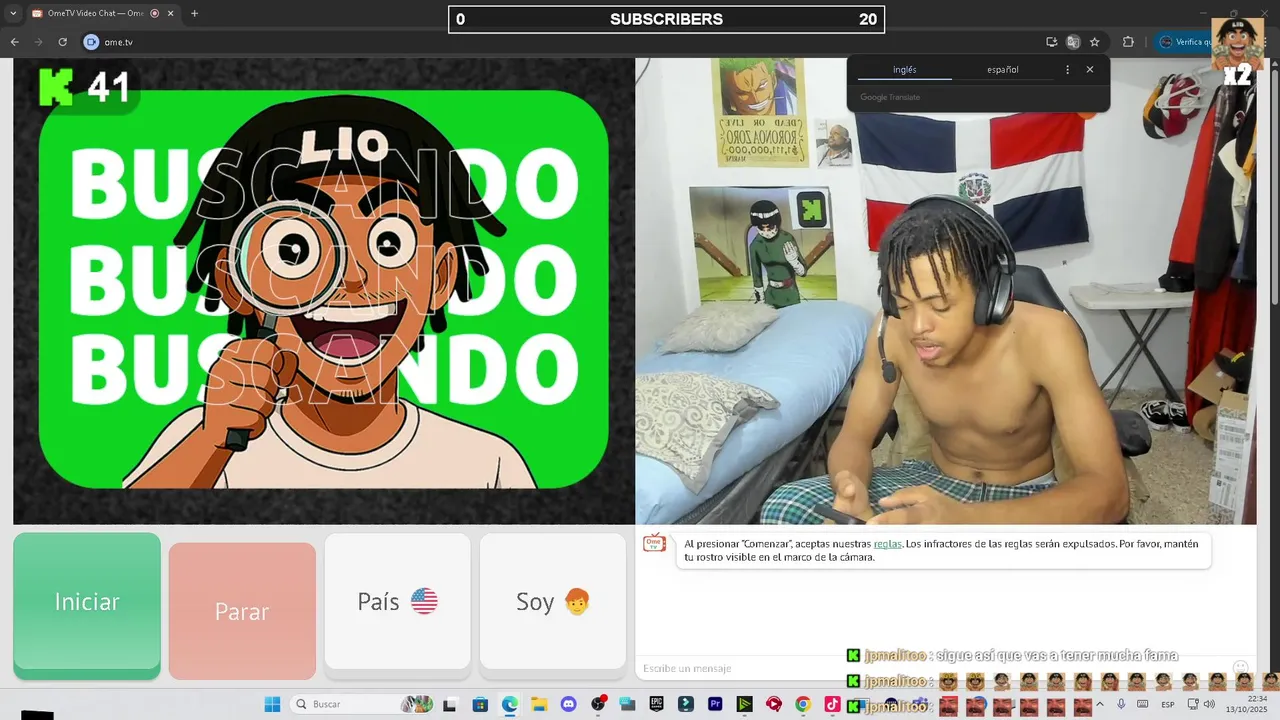
Task: Click the green Iniciar button
Action: (x=87, y=603)
